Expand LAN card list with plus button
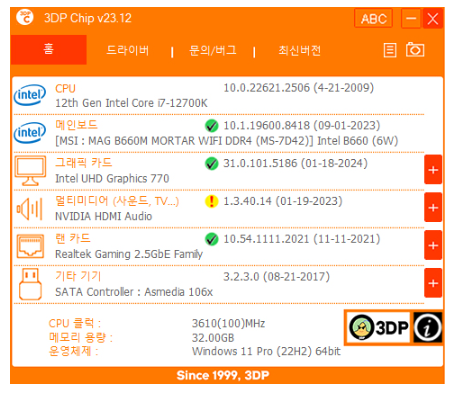The image size is (463, 395). pyautogui.click(x=433, y=245)
